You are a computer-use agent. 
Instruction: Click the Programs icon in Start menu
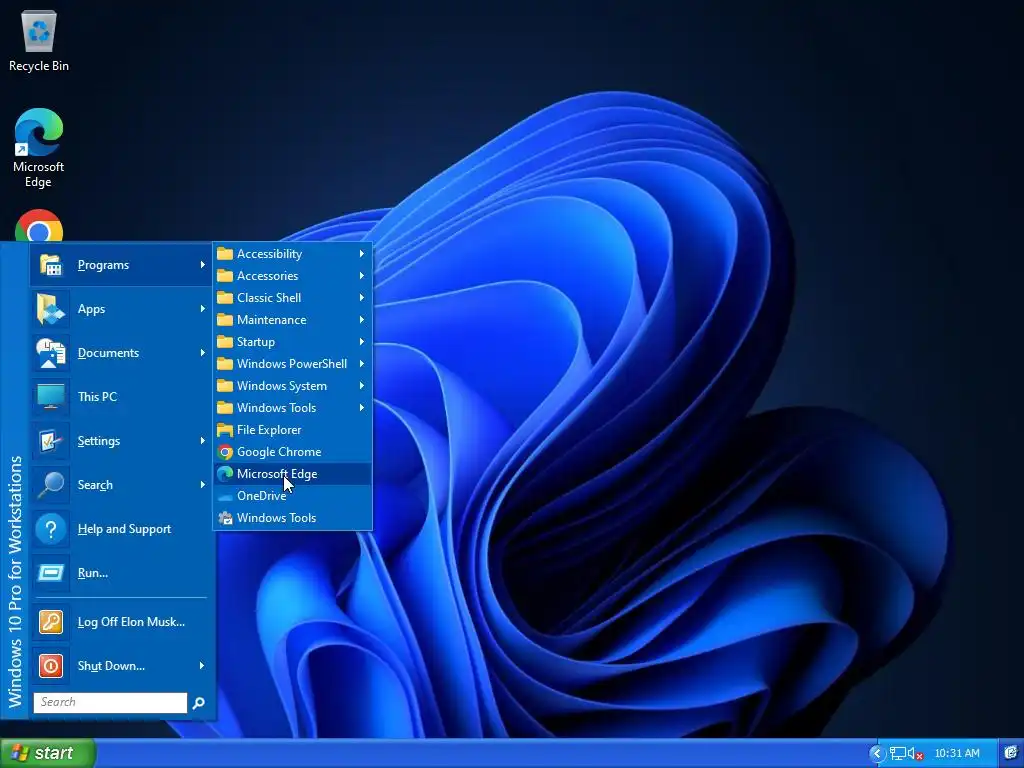point(50,265)
